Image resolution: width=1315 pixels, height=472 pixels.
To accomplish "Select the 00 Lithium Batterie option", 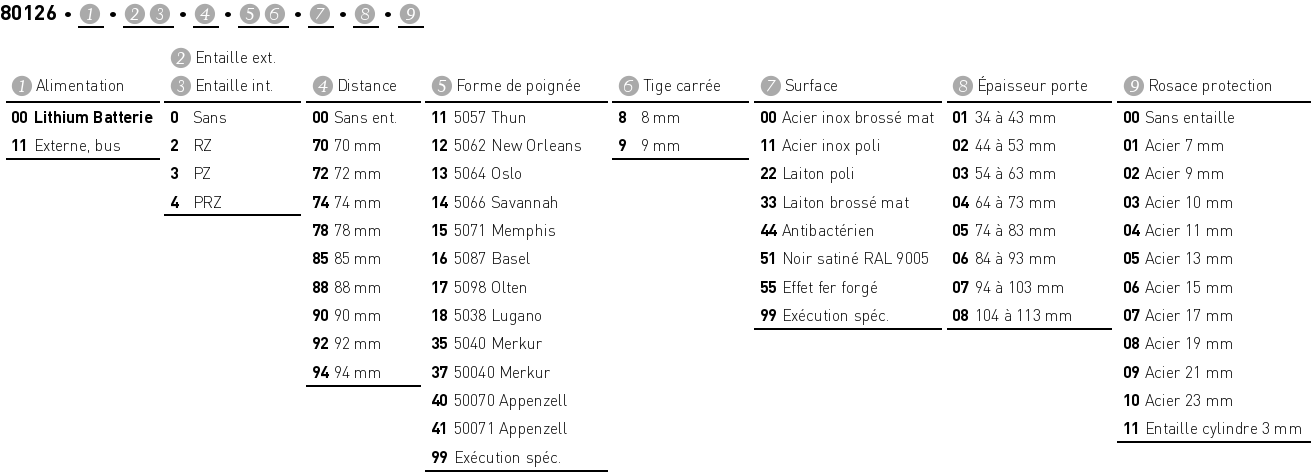I will coord(82,118).
